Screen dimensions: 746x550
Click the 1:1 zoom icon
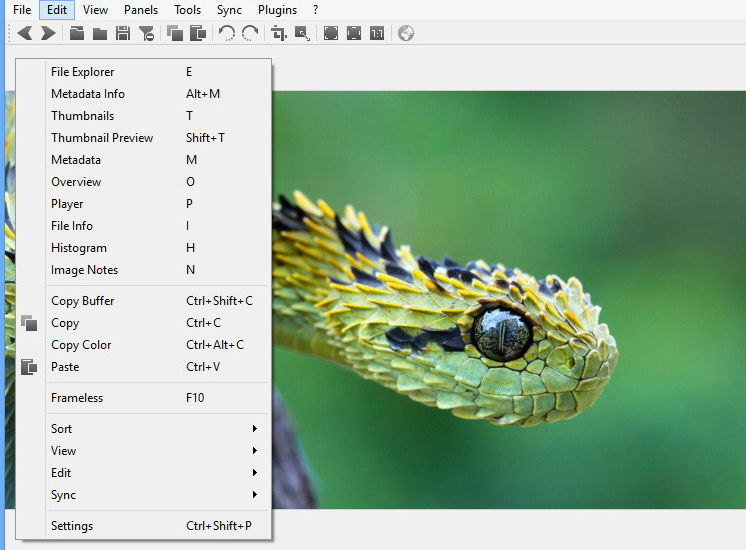coord(377,33)
